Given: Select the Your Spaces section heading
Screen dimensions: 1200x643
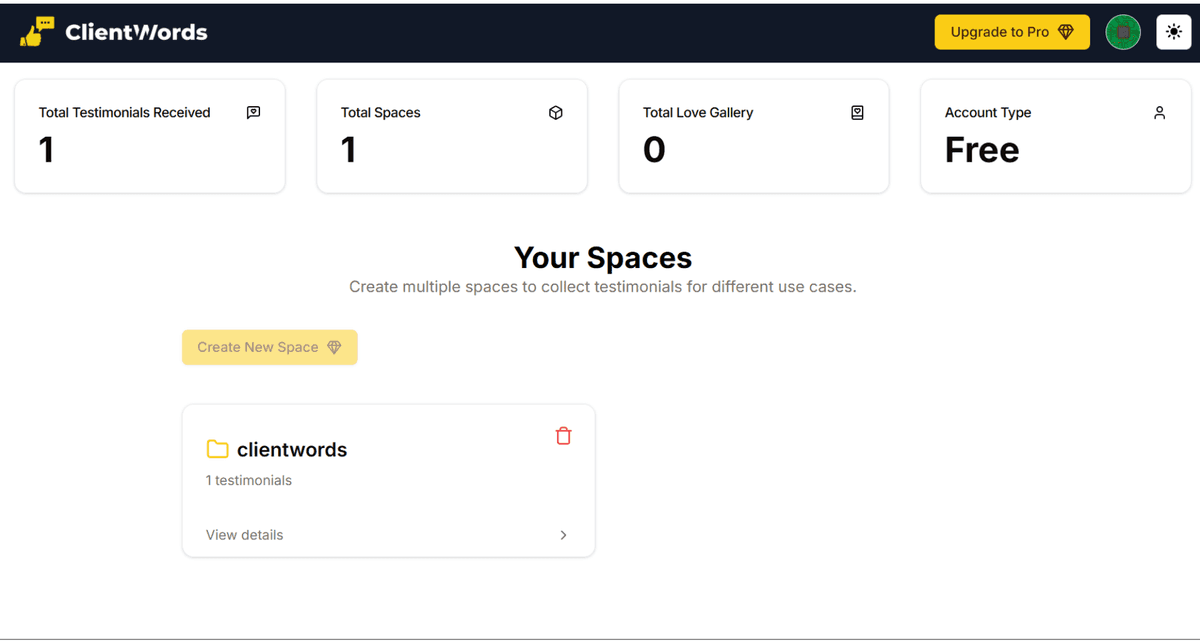Looking at the screenshot, I should click(x=602, y=257).
